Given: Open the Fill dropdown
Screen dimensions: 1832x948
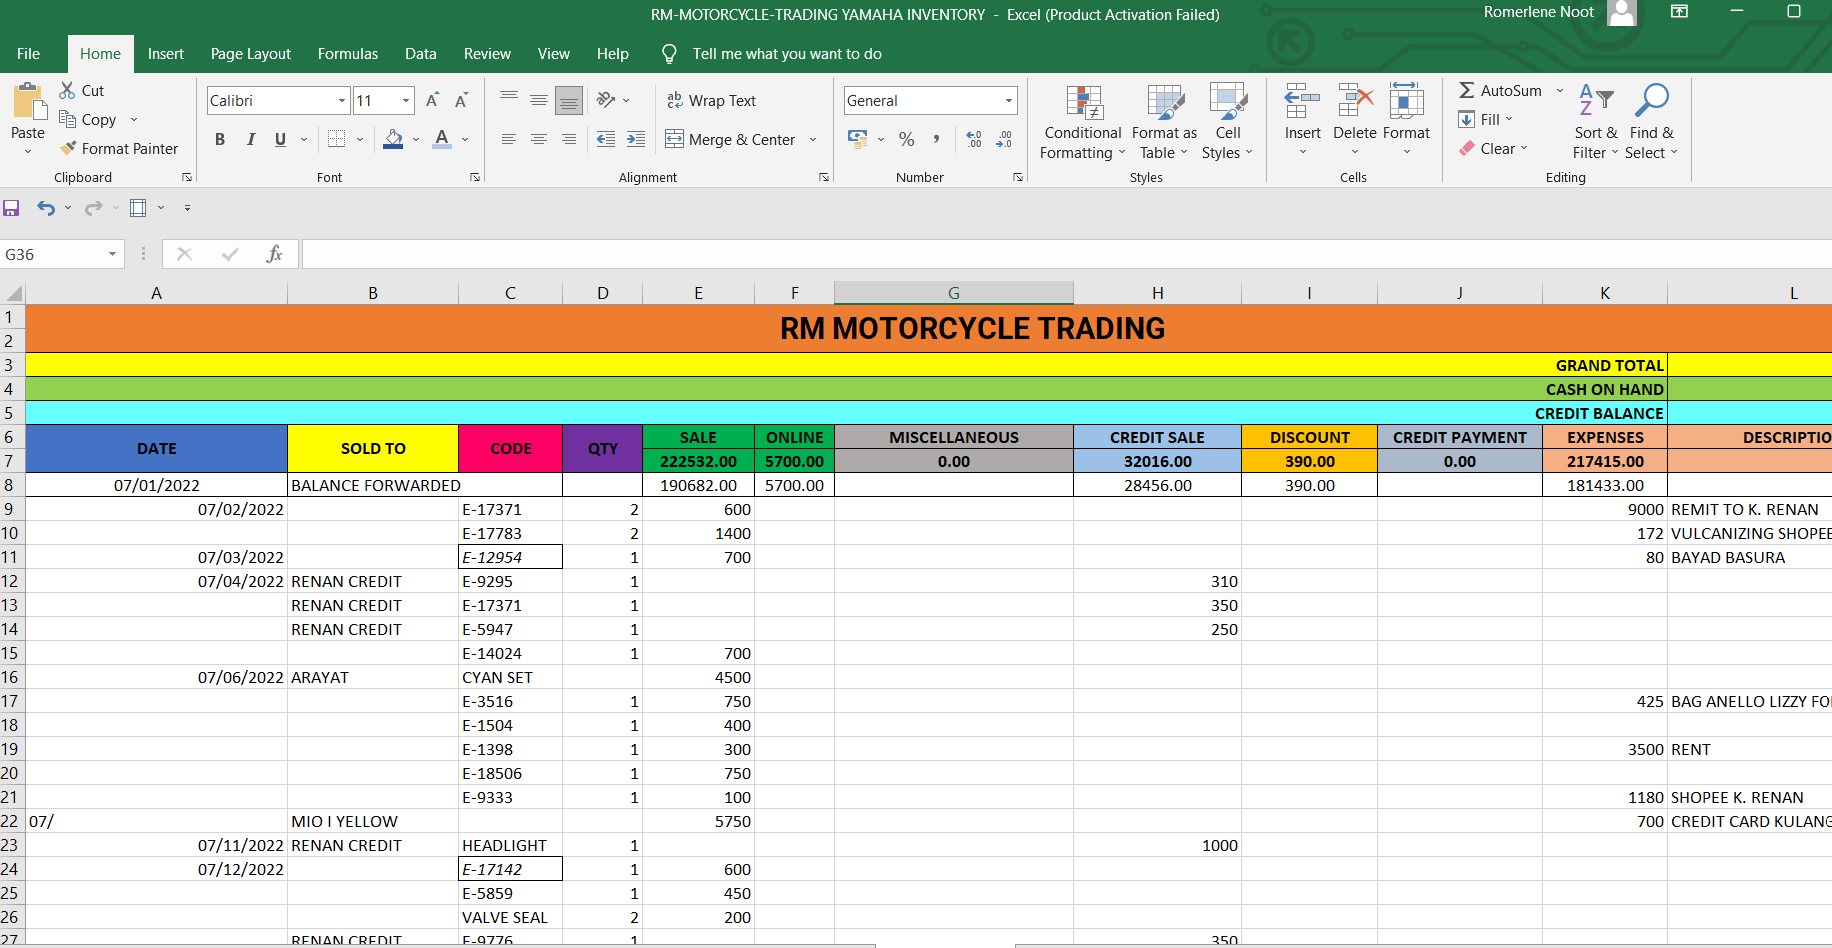Looking at the screenshot, I should 1486,119.
